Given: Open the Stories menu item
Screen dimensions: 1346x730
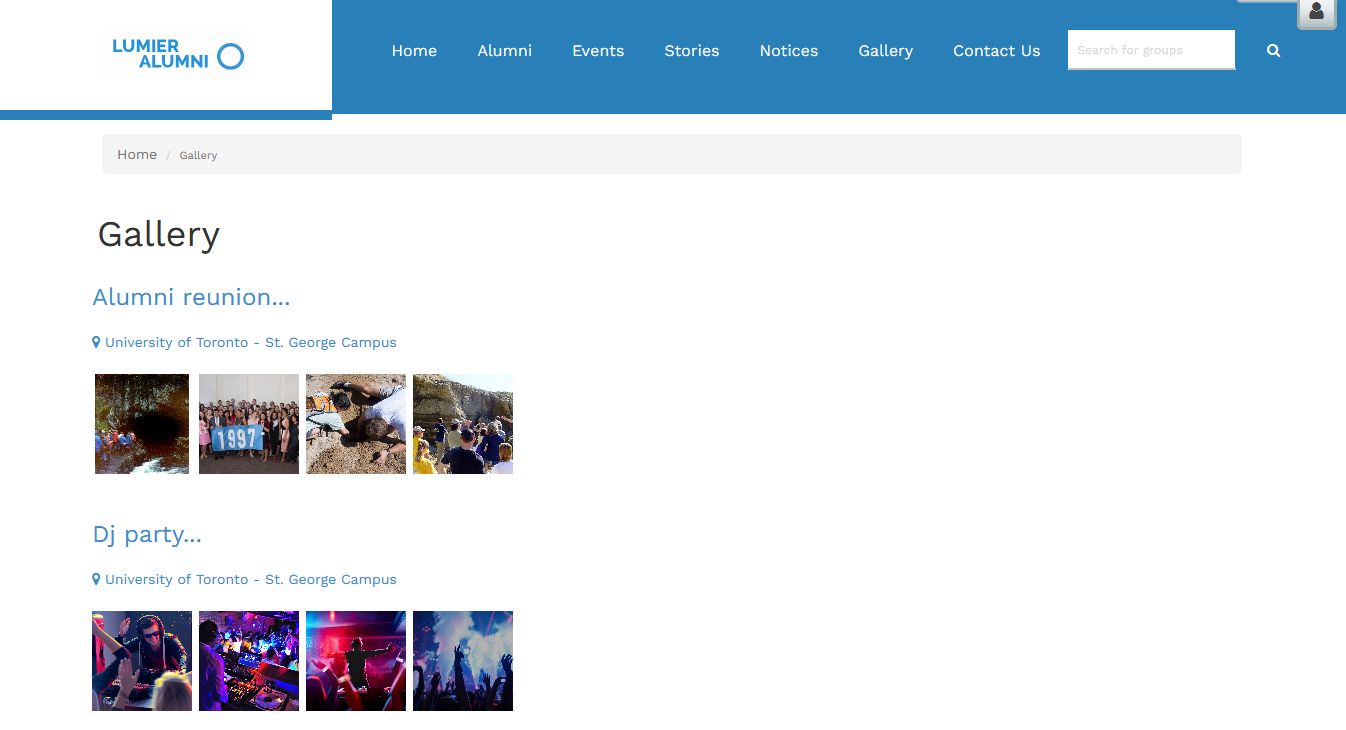Looking at the screenshot, I should [x=692, y=51].
